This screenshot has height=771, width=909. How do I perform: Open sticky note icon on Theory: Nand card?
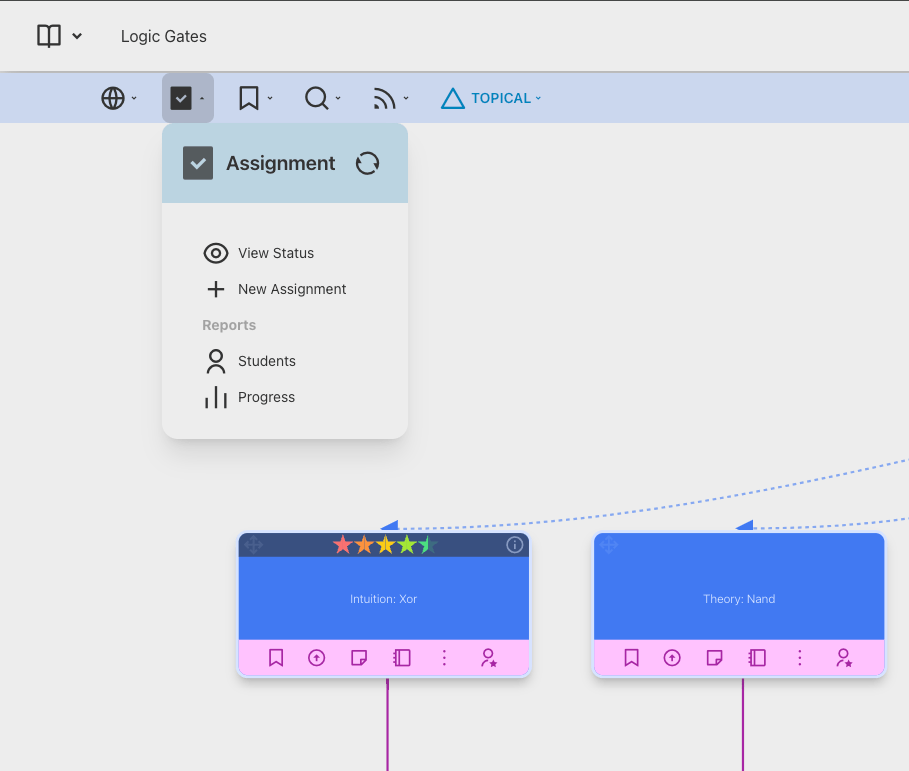coord(714,658)
